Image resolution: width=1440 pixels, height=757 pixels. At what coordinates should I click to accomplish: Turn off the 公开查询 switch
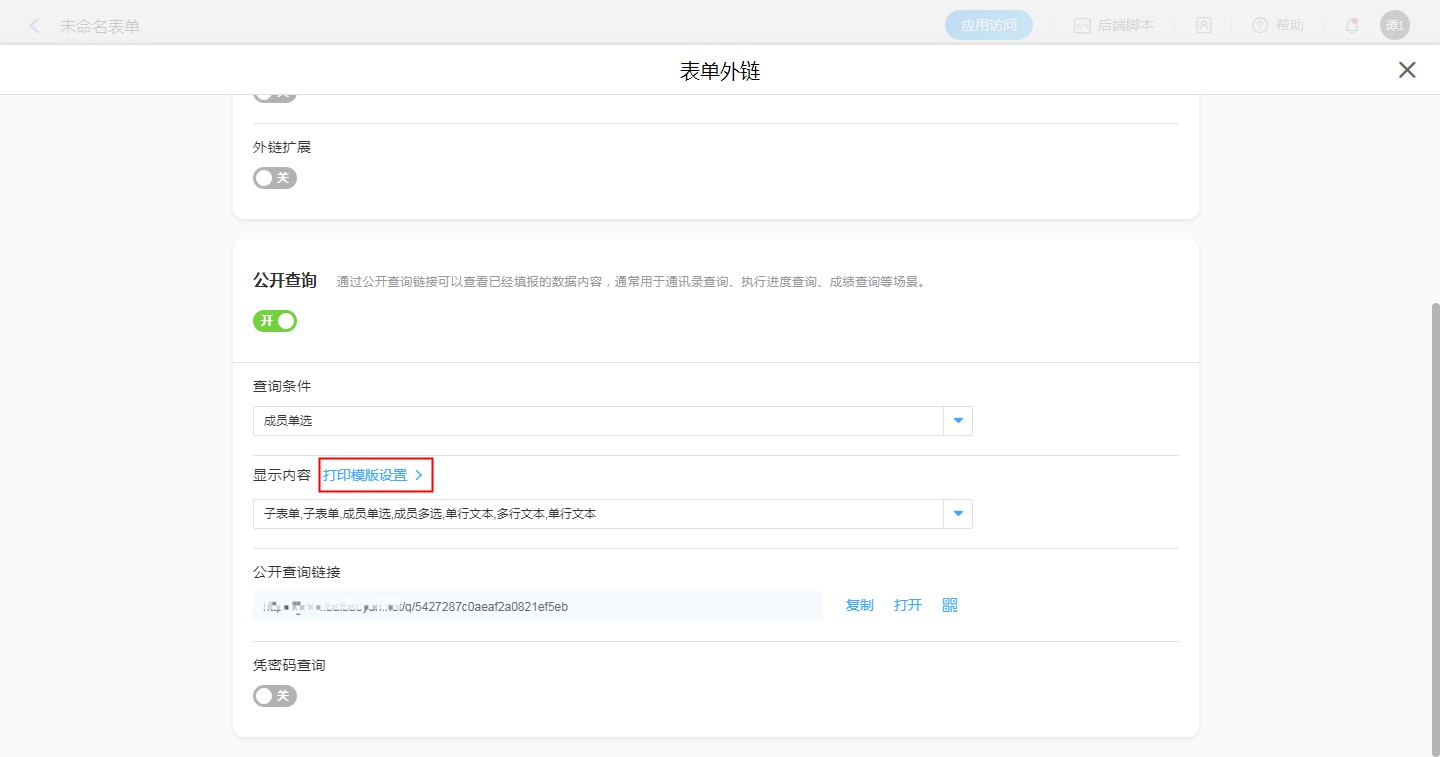275,321
